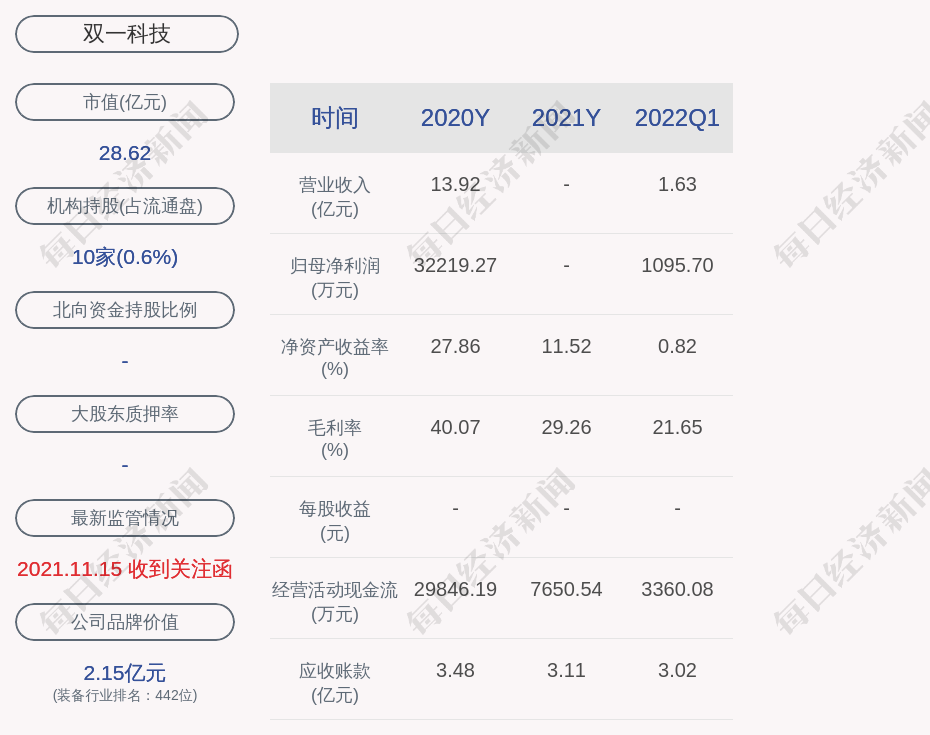
Task: Select the 应收账款 value 3.02
Action: coord(677,670)
